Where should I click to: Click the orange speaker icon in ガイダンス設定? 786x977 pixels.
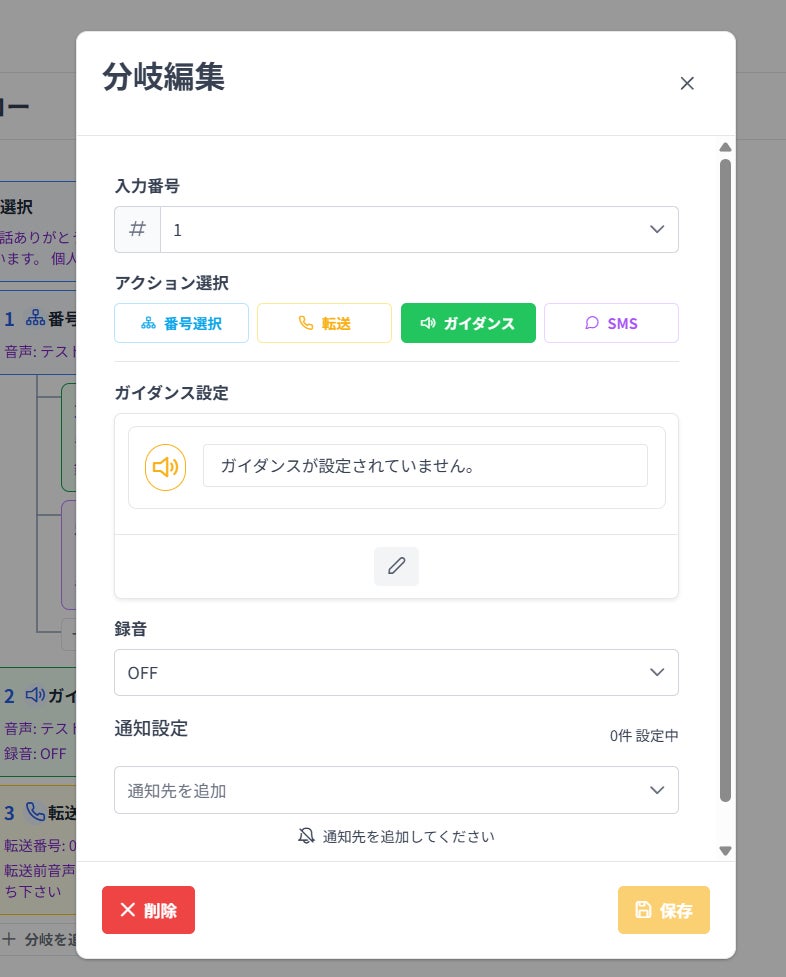(165, 467)
